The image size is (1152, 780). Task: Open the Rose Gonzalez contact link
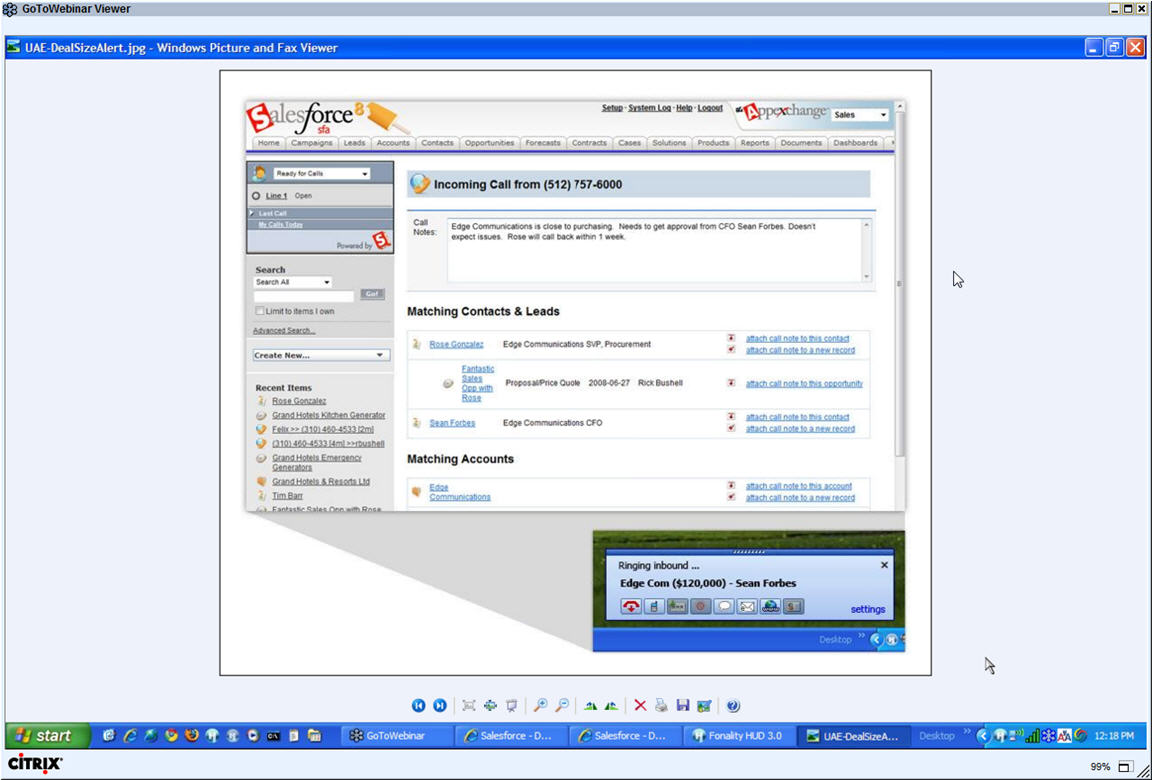tap(456, 345)
